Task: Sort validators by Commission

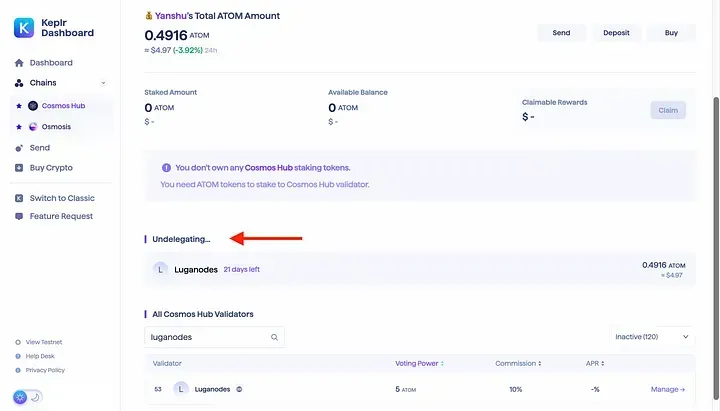Action: 518,363
